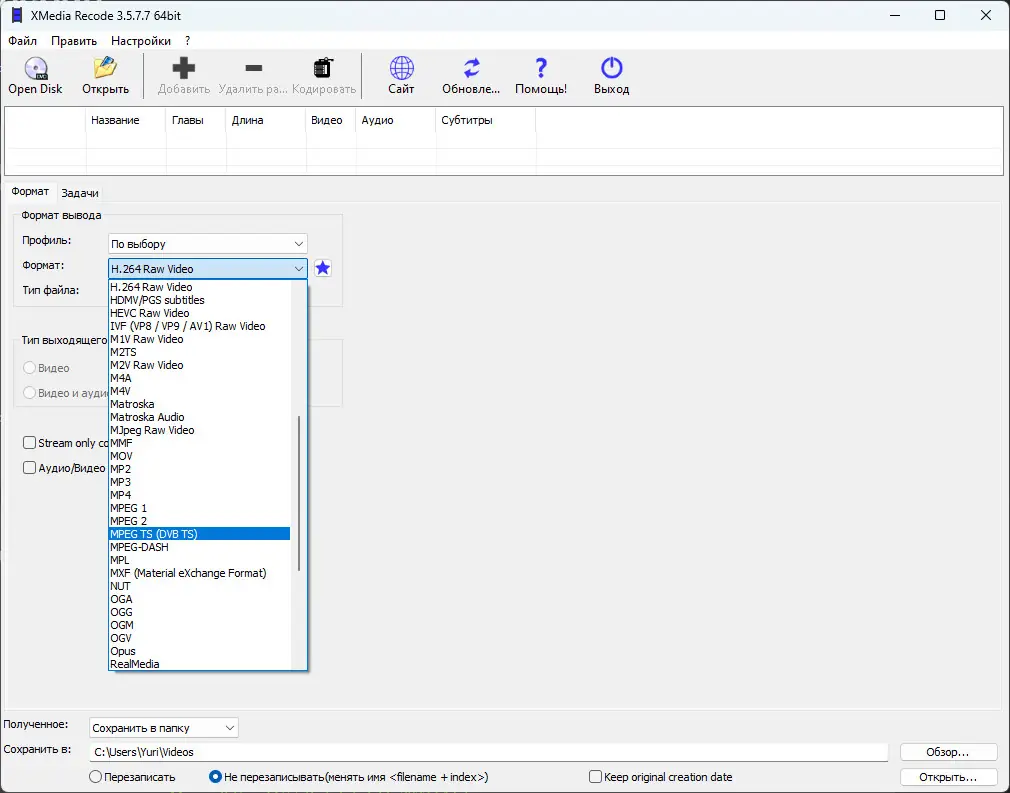Open help with the Помощь! question icon
Viewport: 1010px width, 793px height.
point(541,68)
